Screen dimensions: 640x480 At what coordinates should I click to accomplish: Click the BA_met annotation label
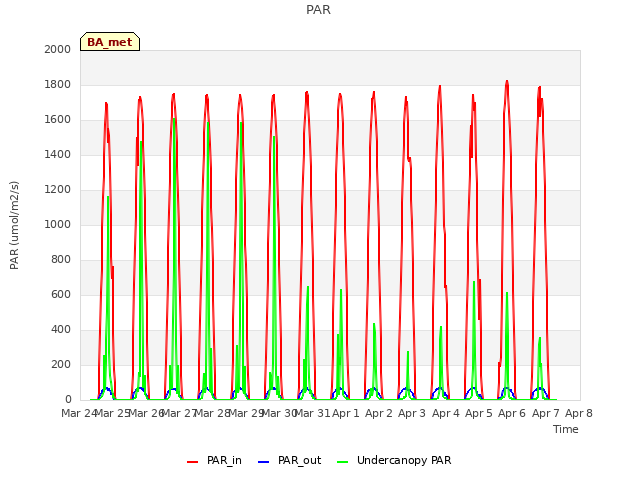[110, 42]
